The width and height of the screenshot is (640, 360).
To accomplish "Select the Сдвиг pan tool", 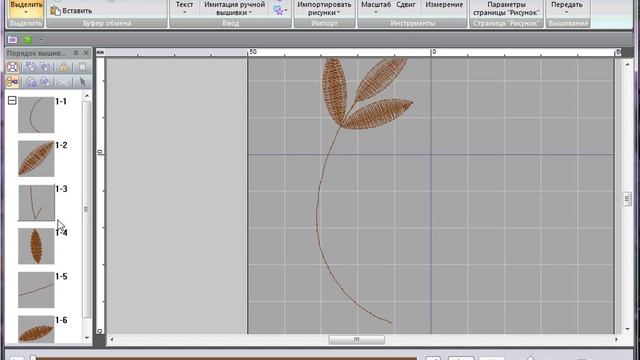I will [x=406, y=5].
